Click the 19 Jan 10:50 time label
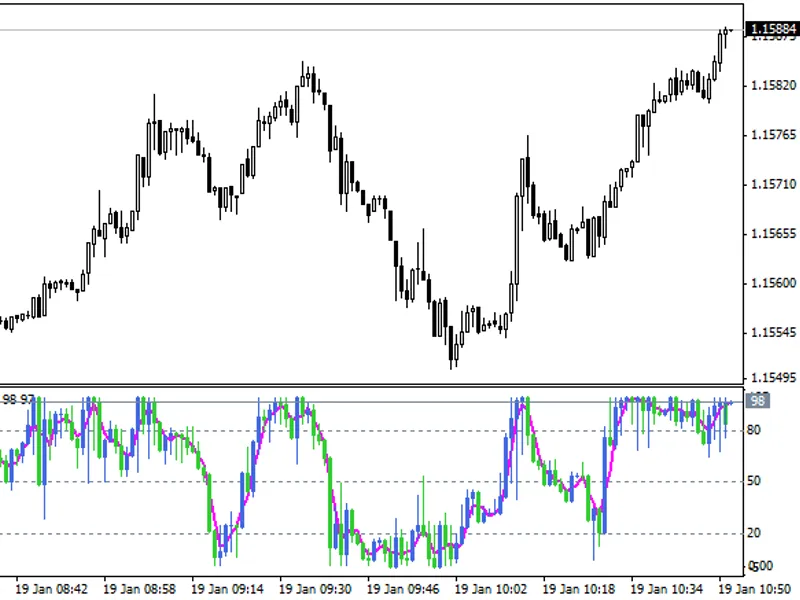Viewport: 800px width, 600px height. [x=755, y=589]
